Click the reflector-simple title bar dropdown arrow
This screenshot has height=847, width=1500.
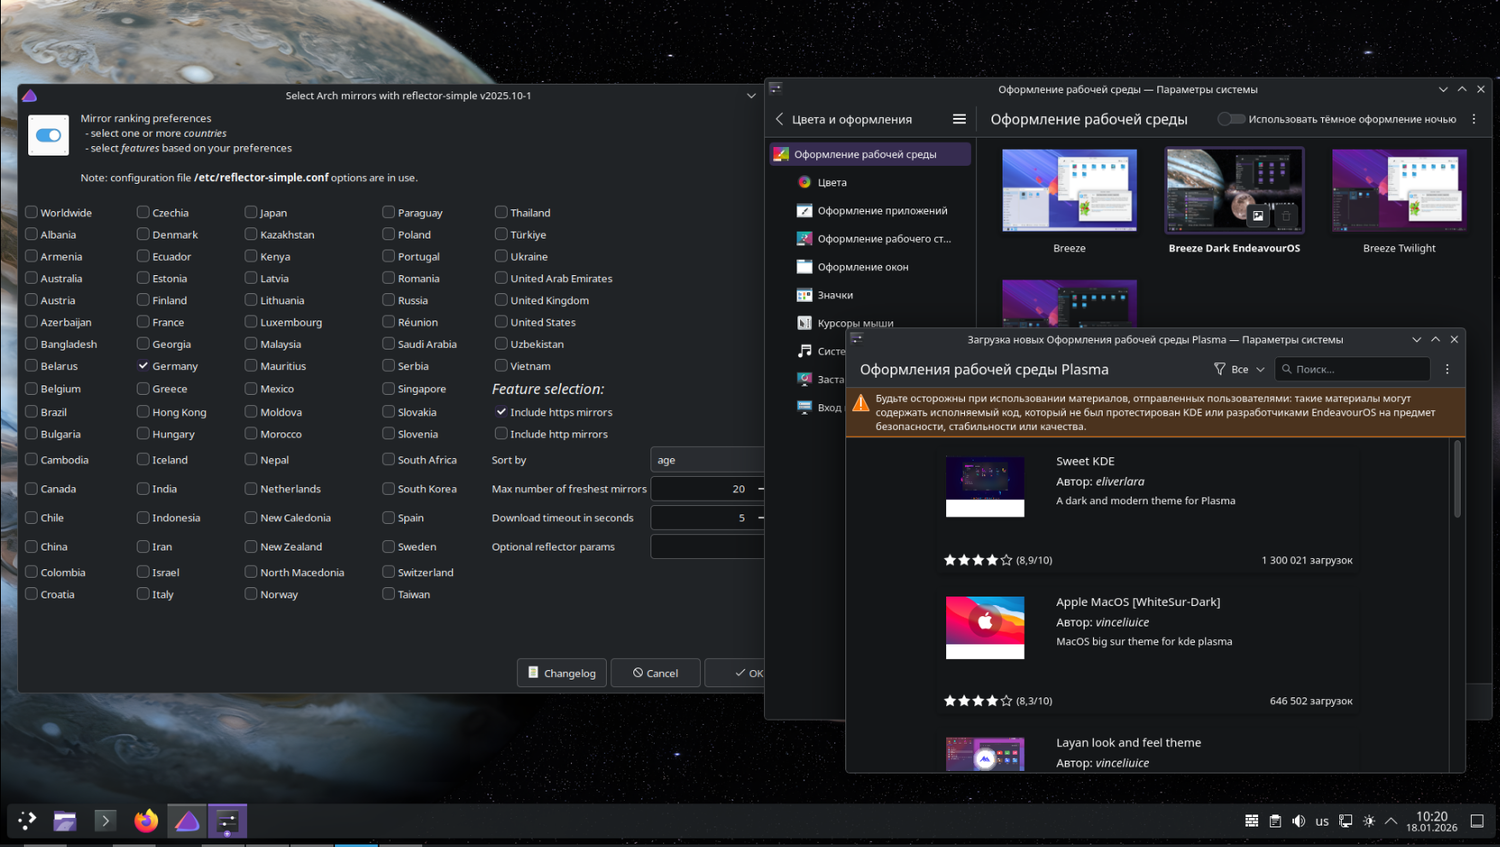pos(751,96)
